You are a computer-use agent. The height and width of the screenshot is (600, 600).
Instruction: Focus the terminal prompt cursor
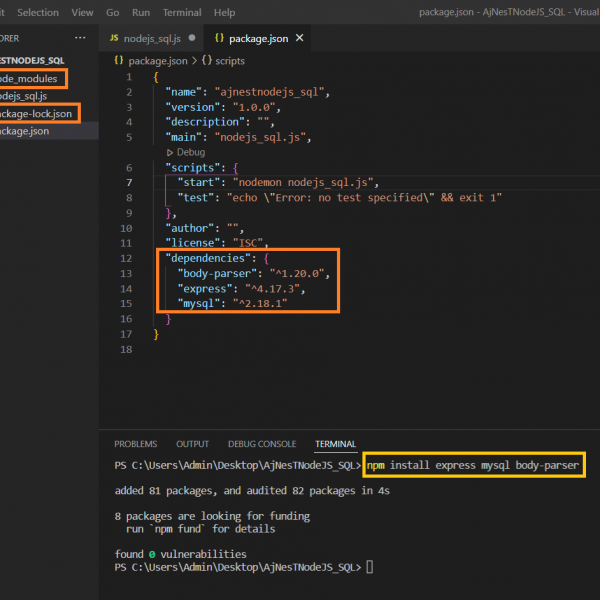click(x=369, y=567)
